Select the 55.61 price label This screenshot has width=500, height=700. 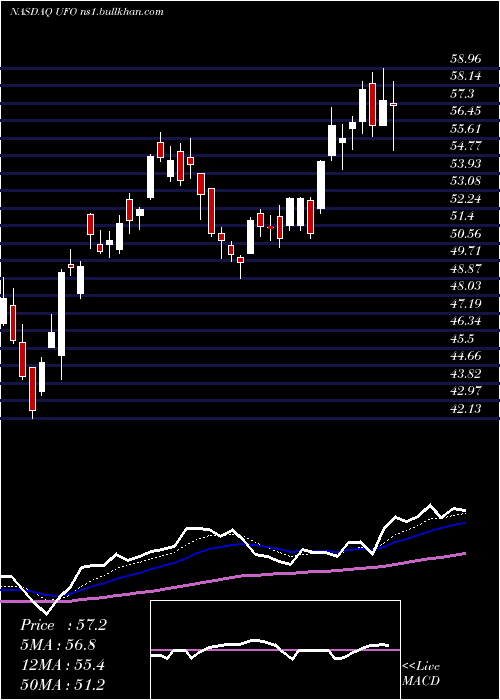tap(465, 129)
